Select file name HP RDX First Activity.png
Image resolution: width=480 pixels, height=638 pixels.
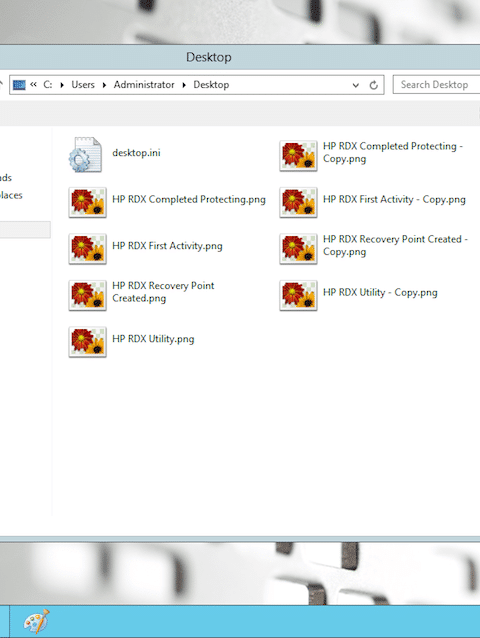[x=167, y=246]
